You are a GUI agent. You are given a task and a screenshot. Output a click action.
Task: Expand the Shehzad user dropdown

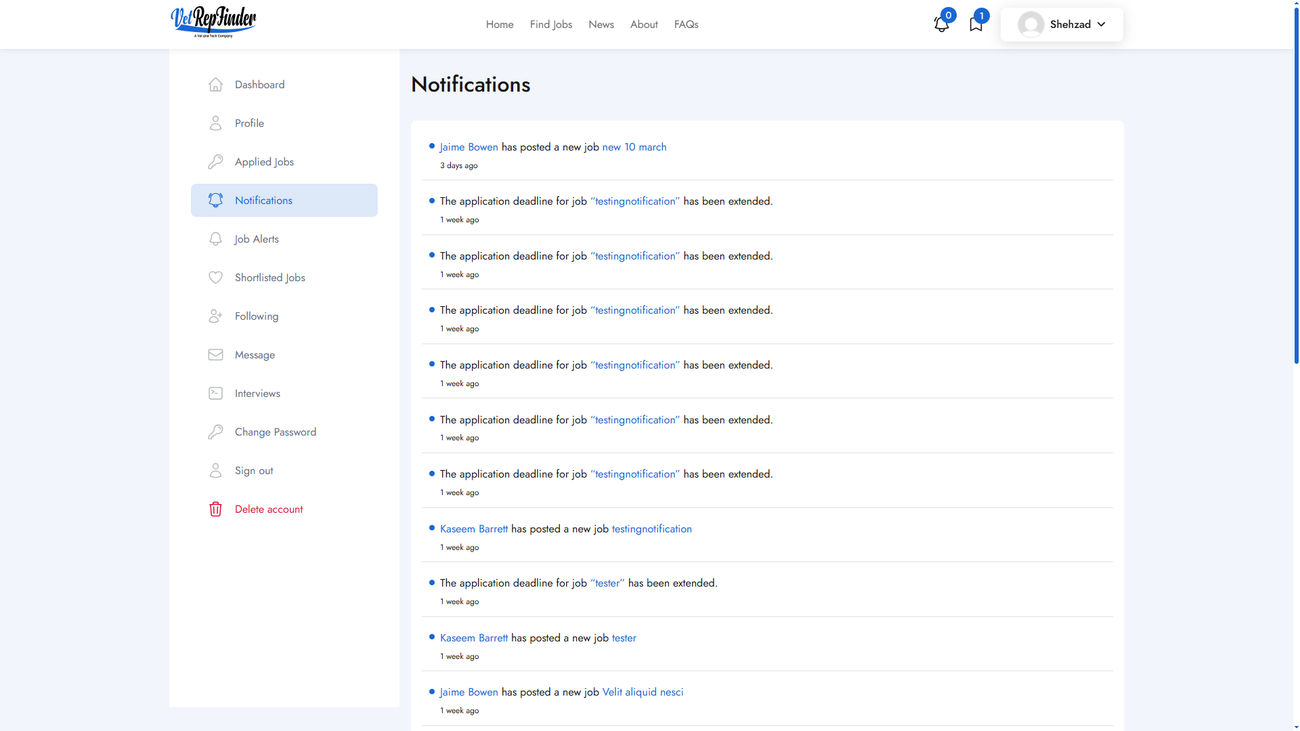pyautogui.click(x=1062, y=25)
